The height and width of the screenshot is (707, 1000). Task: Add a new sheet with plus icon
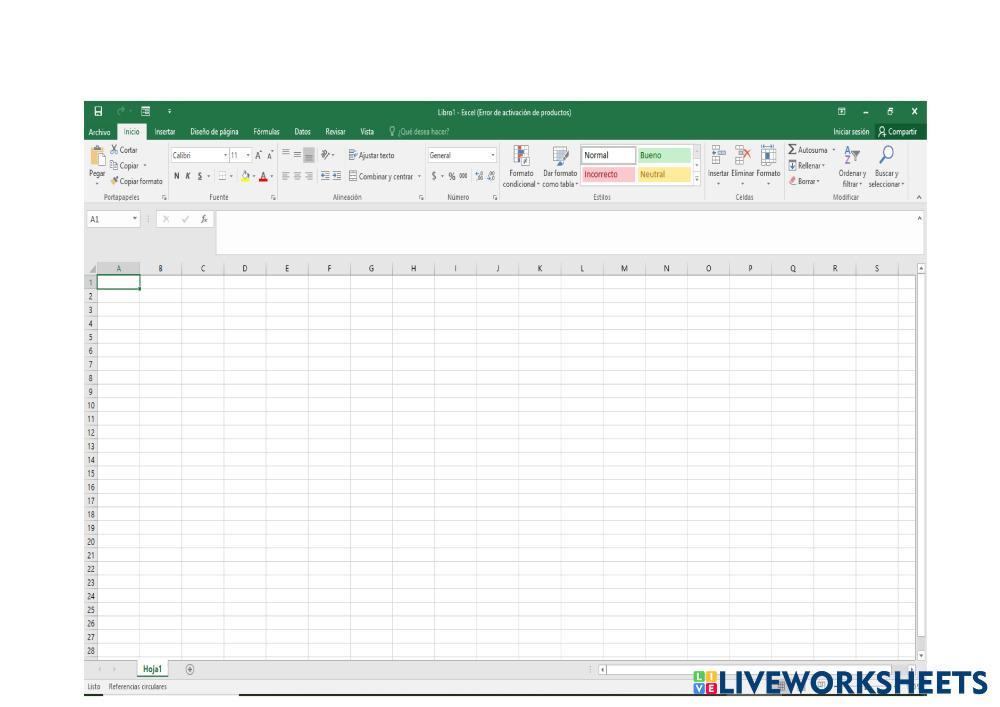[x=190, y=669]
